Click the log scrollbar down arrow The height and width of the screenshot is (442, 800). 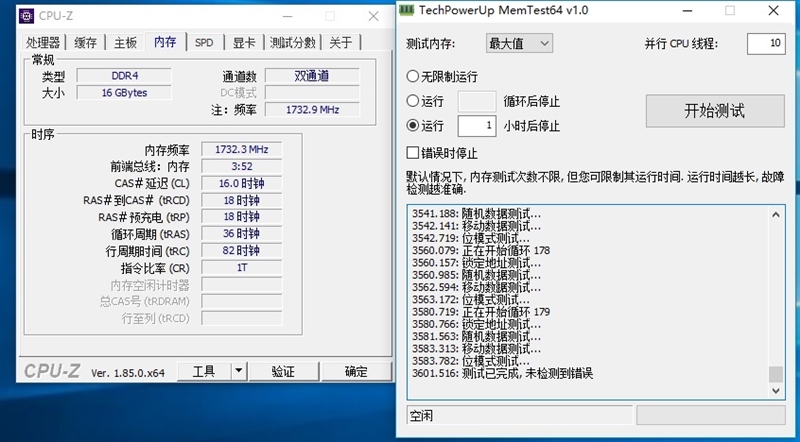[x=776, y=390]
